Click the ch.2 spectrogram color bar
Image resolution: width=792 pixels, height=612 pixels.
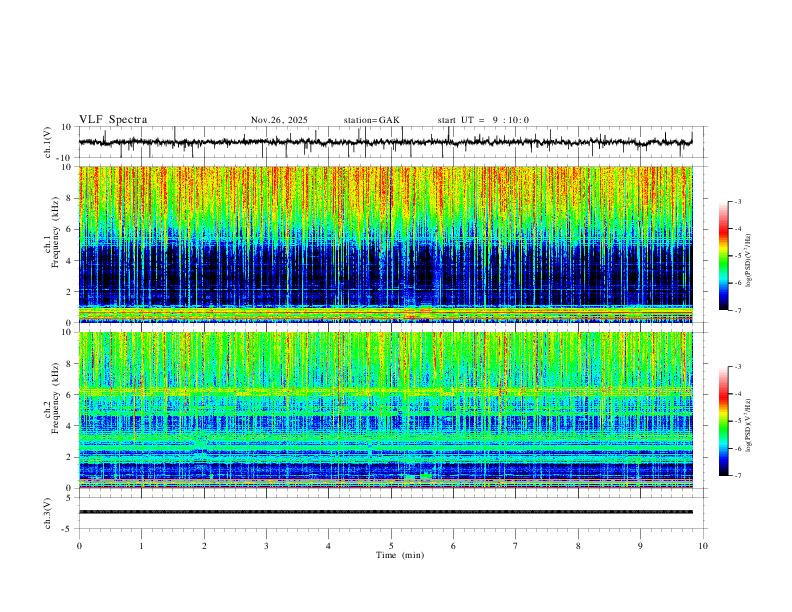724,421
